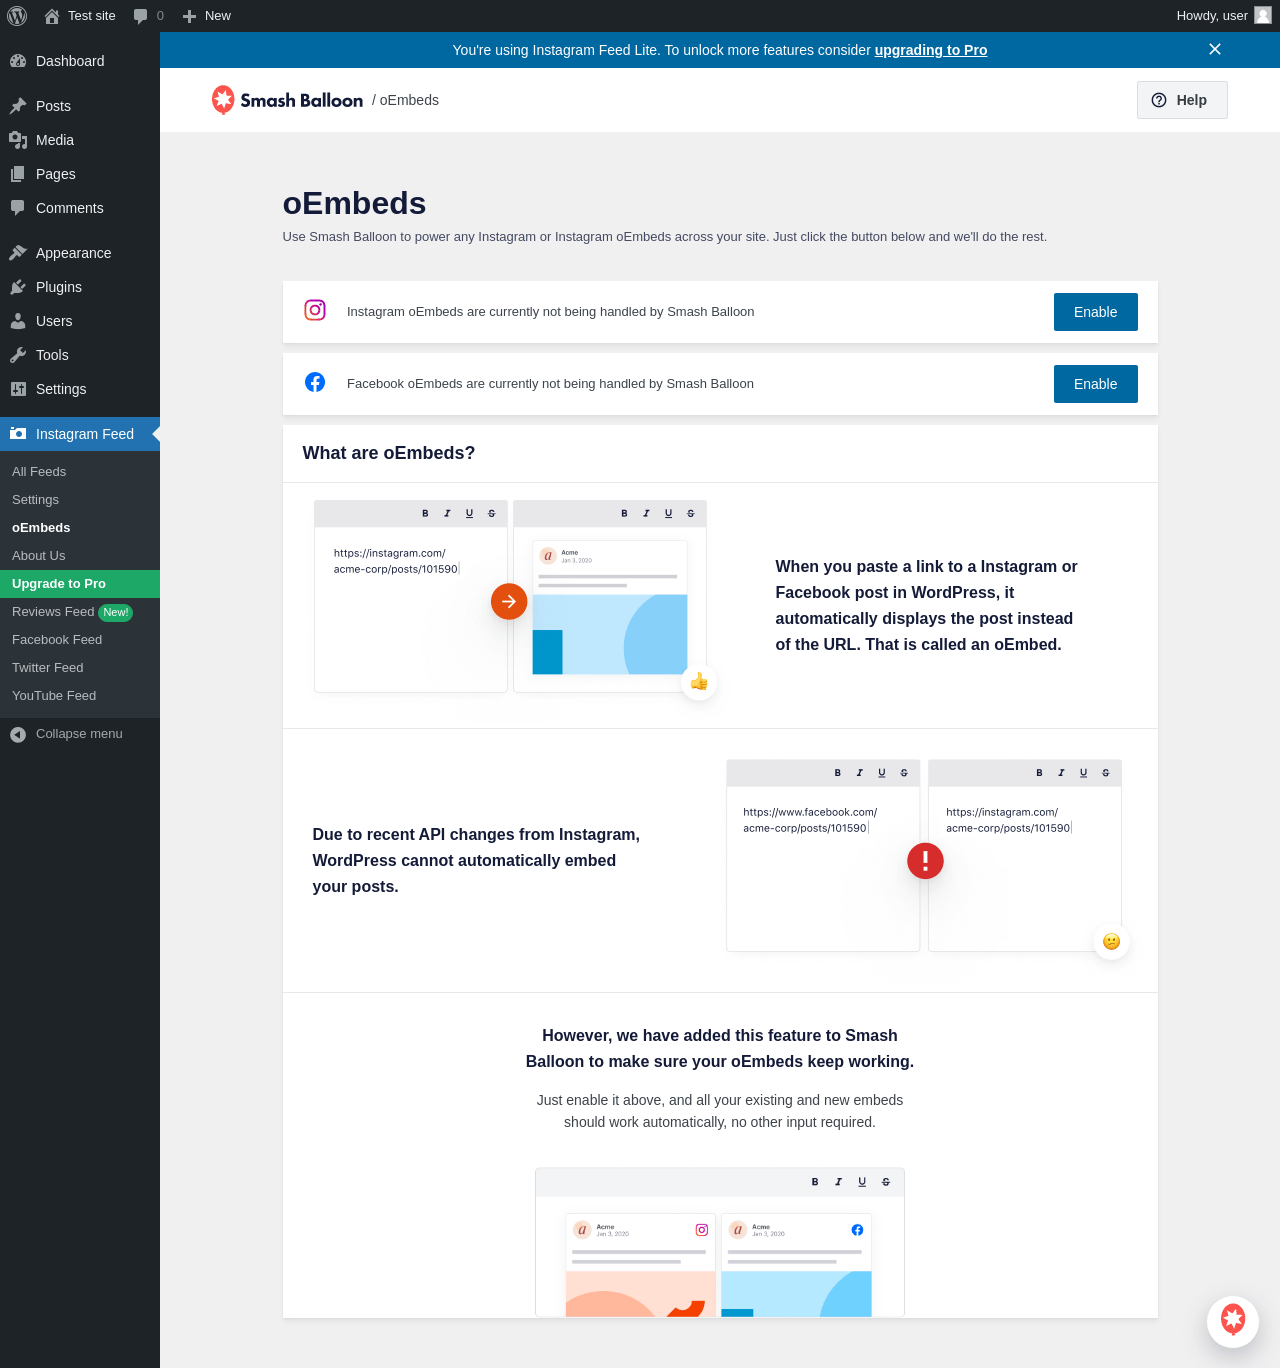1280x1368 pixels.
Task: Open the Test site home link
Action: point(80,16)
